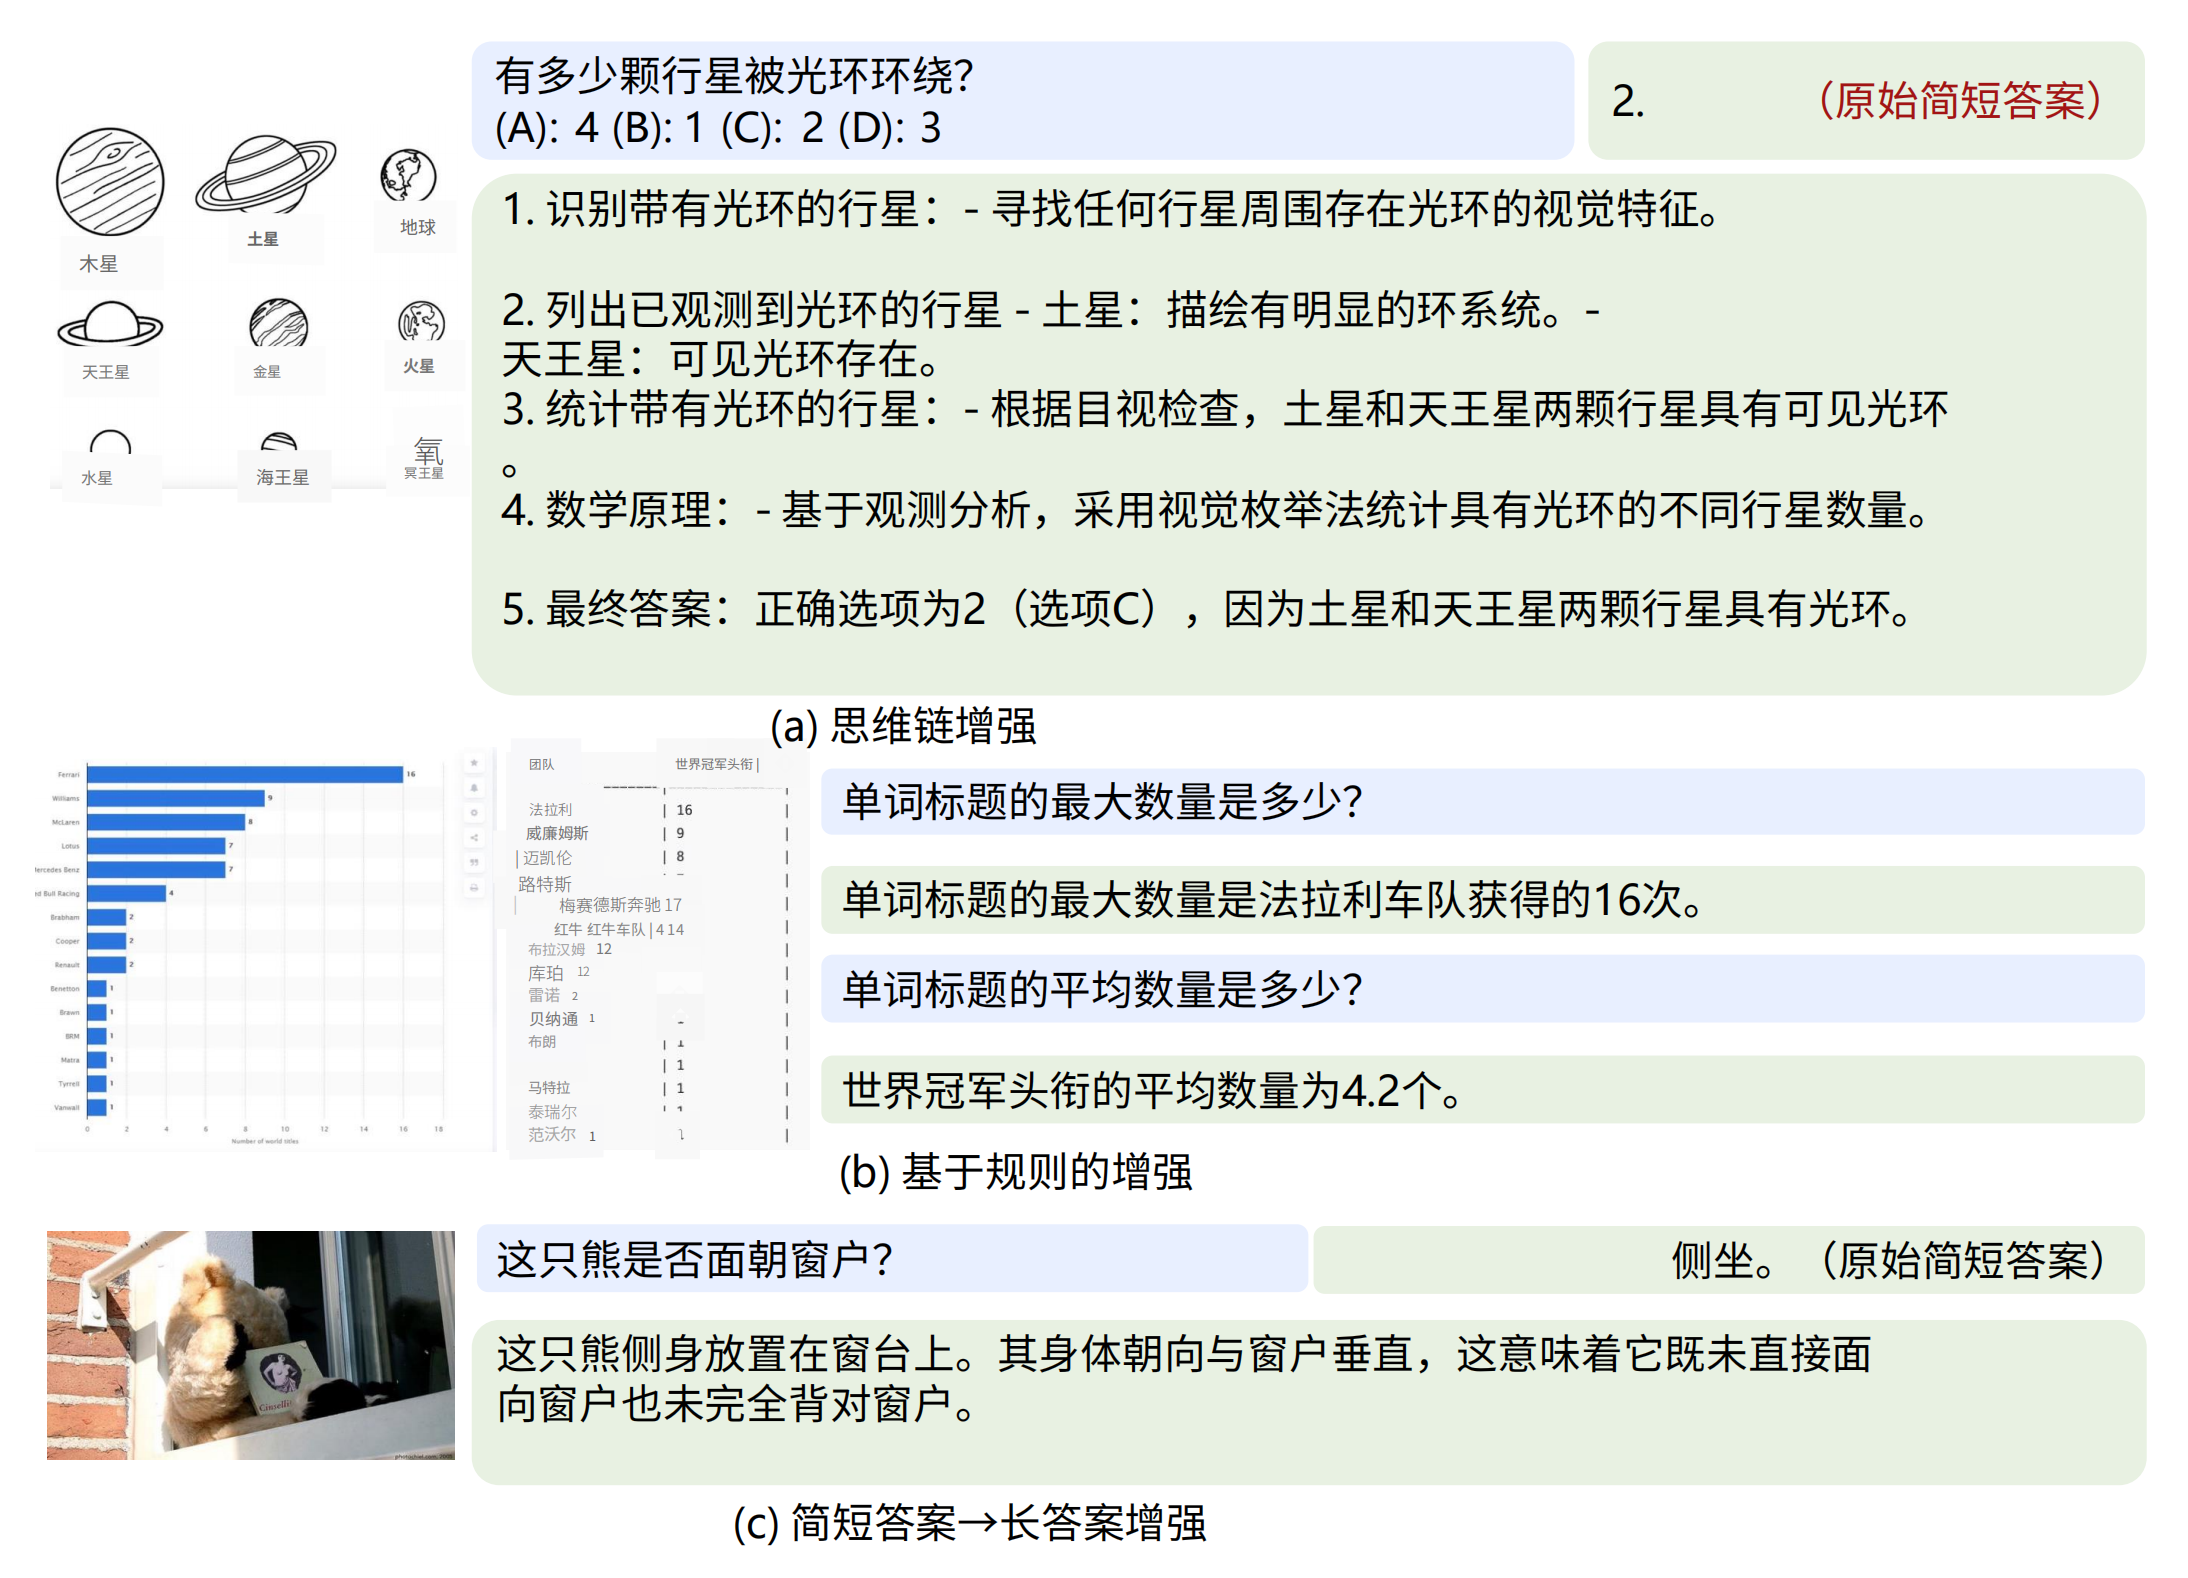Click the Earth drawing labeled 地球
Viewport: 2188px width, 1578px height.
click(408, 176)
